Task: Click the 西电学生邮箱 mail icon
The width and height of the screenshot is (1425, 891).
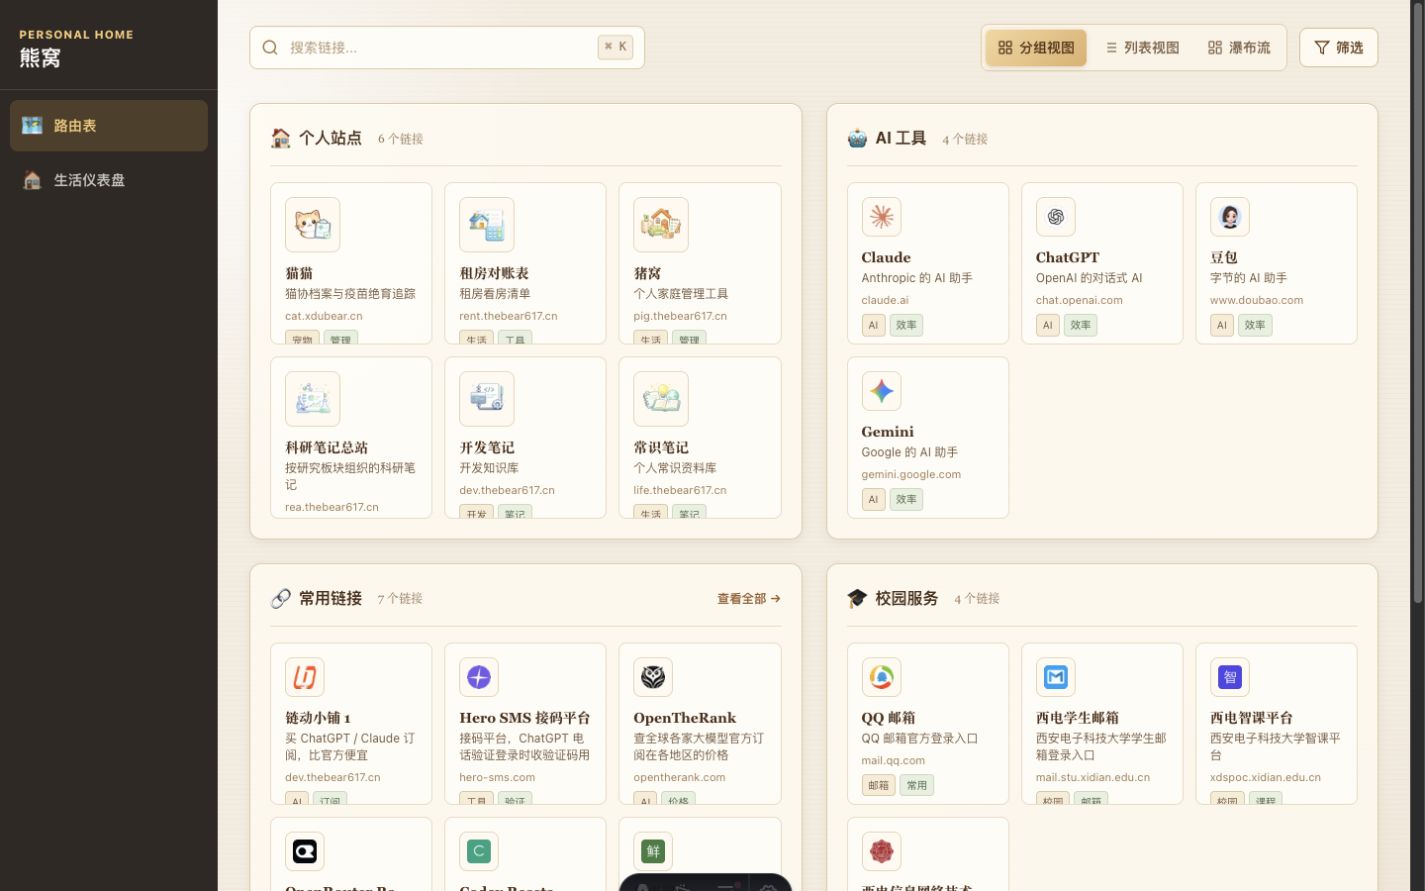Action: [x=1055, y=677]
